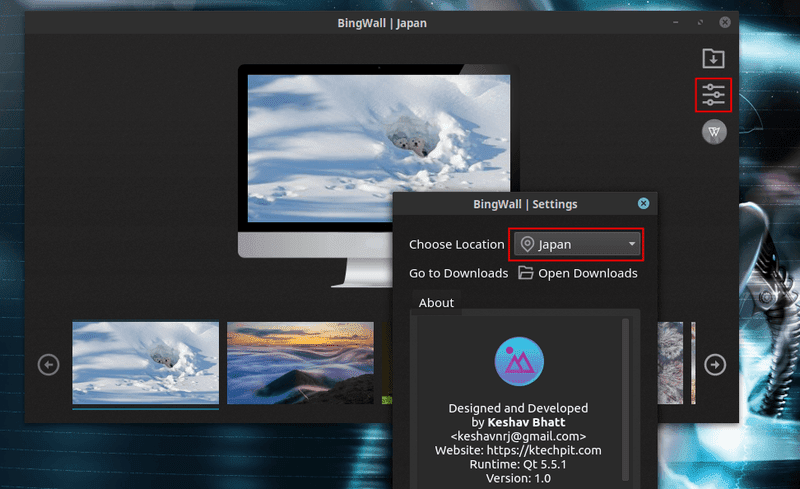Image resolution: width=800 pixels, height=489 pixels.
Task: Click the 'Runtime: Qt 5.5.1' text
Action: [518, 464]
